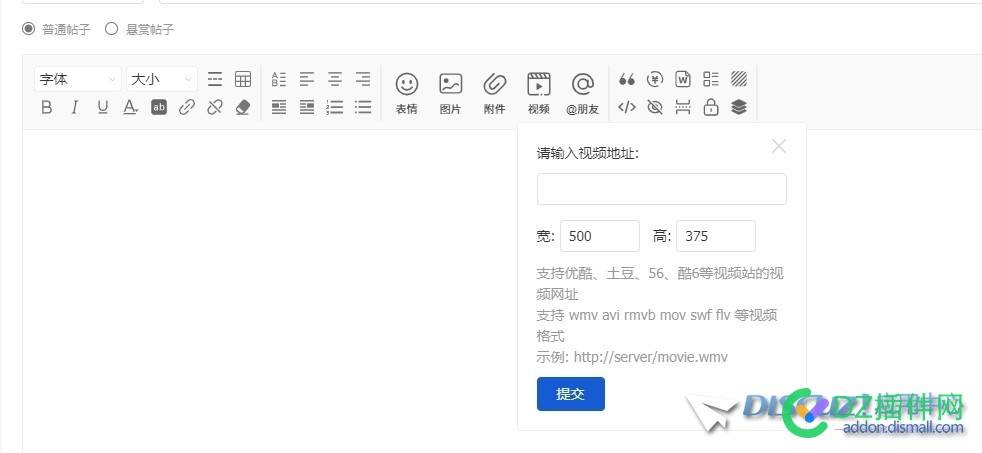Insert a quote block
This screenshot has width=982, height=453.
coord(626,79)
